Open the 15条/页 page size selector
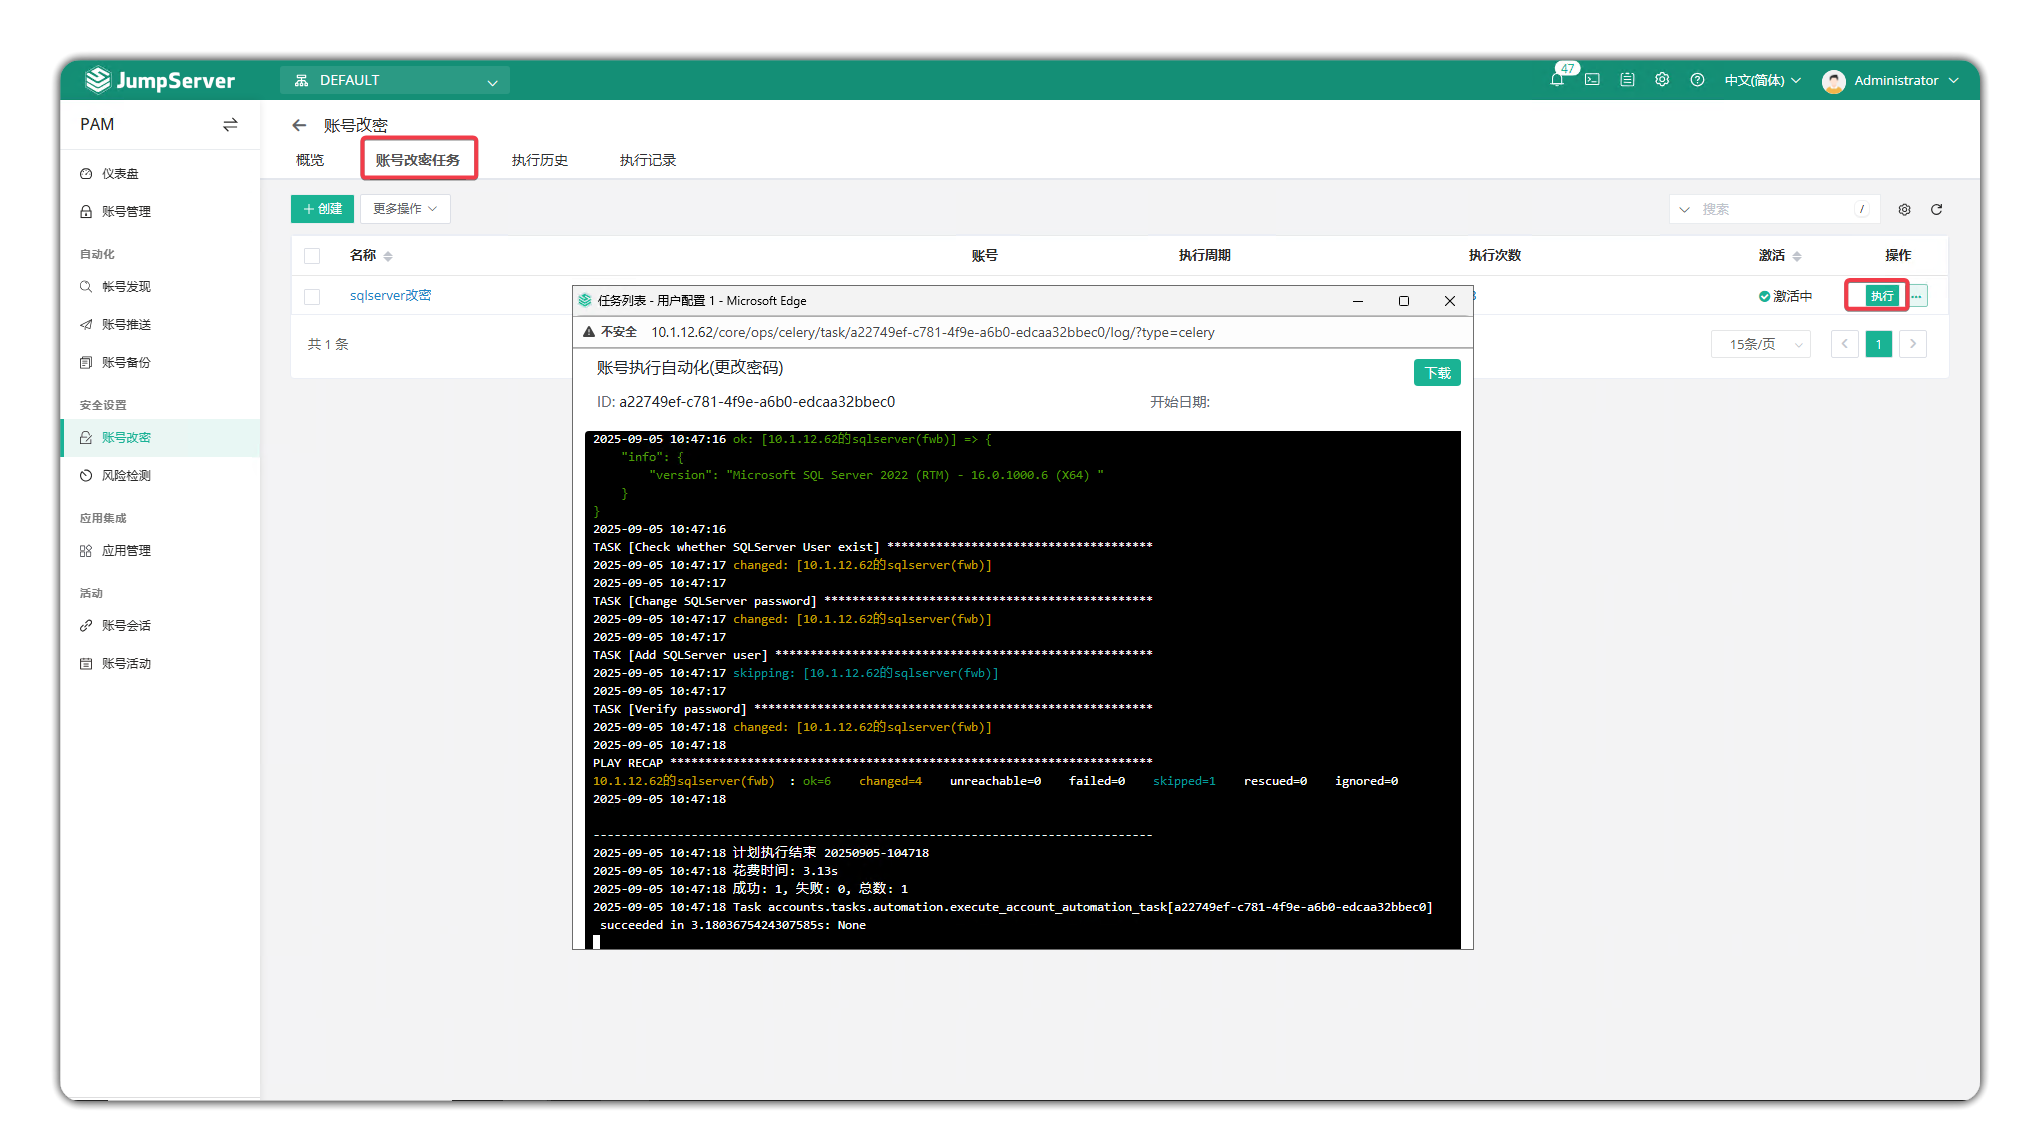 click(1761, 344)
